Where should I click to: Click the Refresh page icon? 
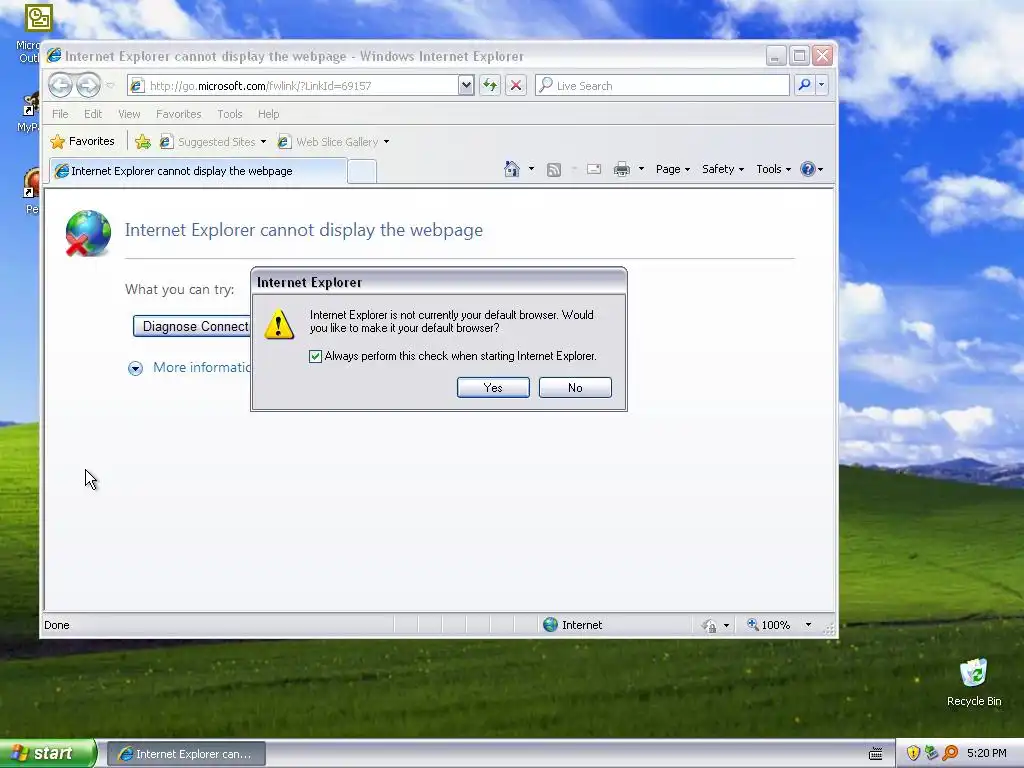[x=490, y=86]
